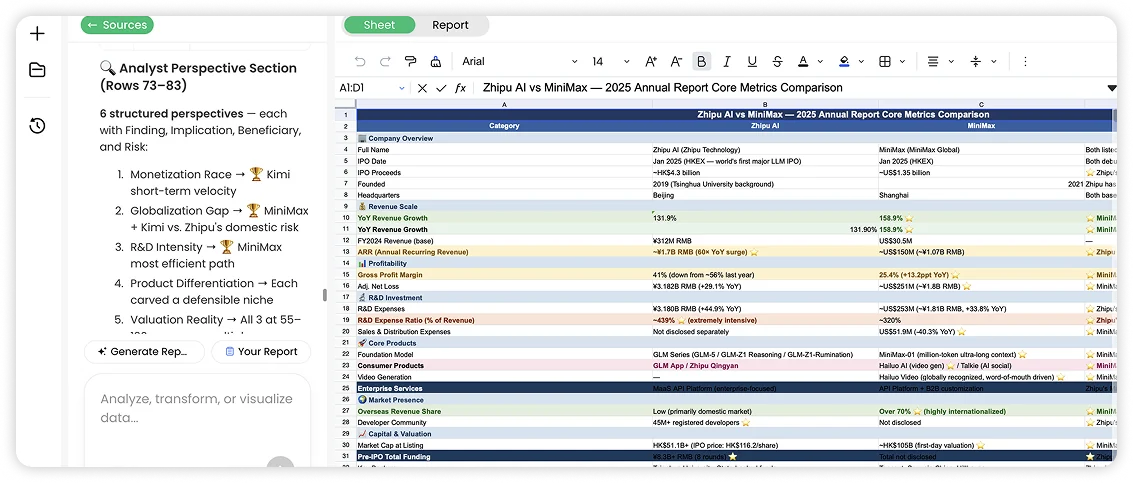Image resolution: width=1133 pixels, height=483 pixels.
Task: Click the Generate Report button
Action: [144, 351]
